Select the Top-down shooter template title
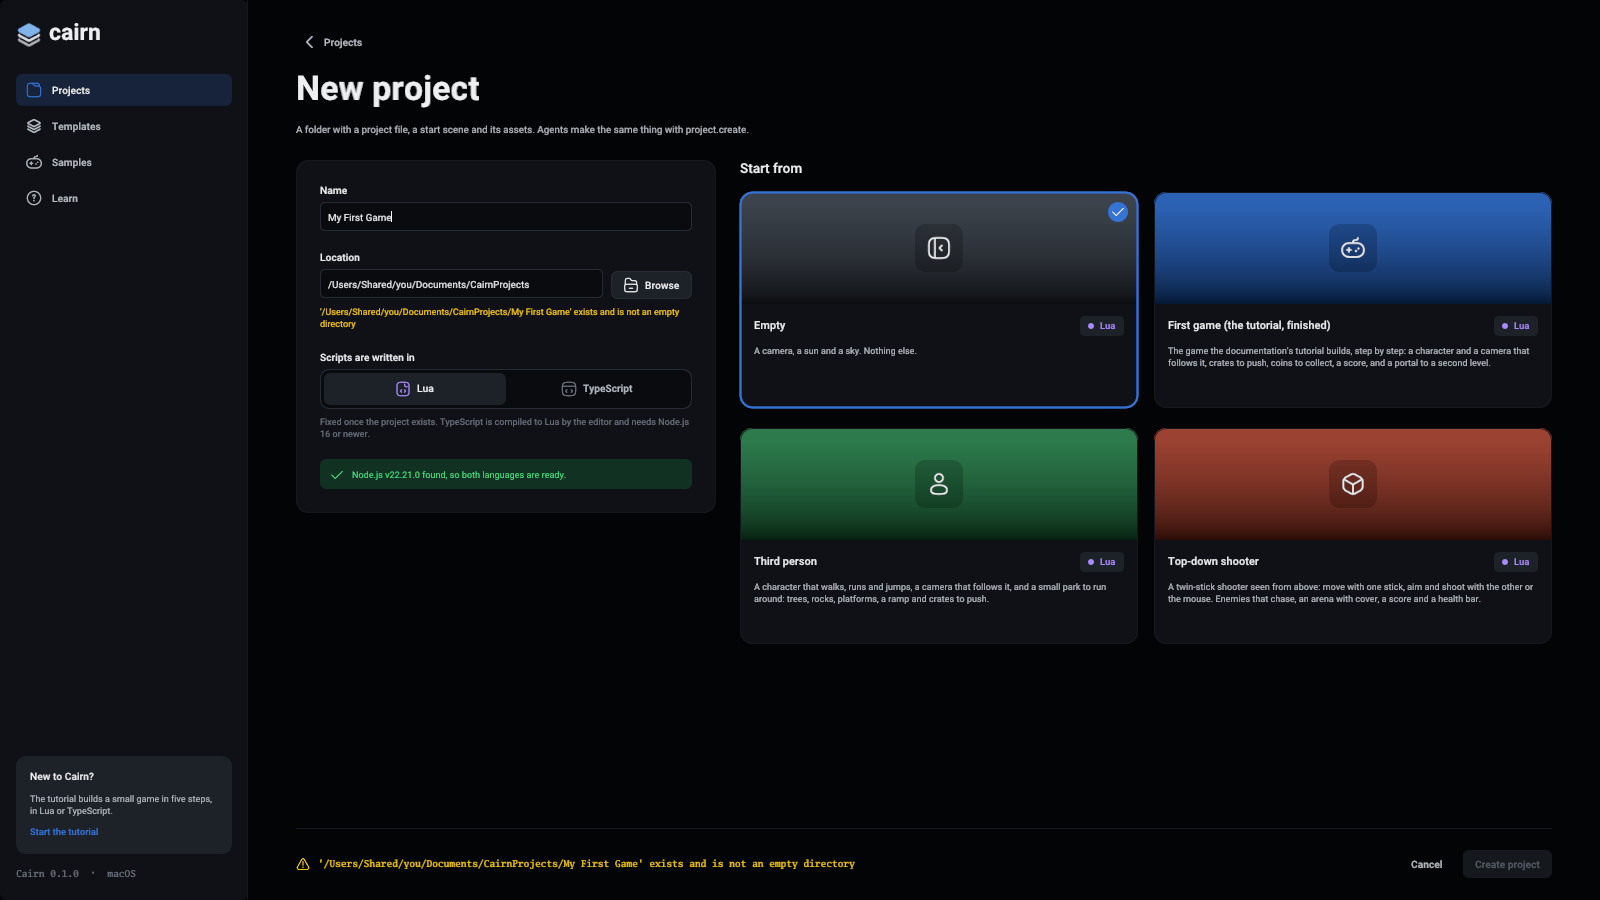Viewport: 1600px width, 900px height. click(1213, 562)
